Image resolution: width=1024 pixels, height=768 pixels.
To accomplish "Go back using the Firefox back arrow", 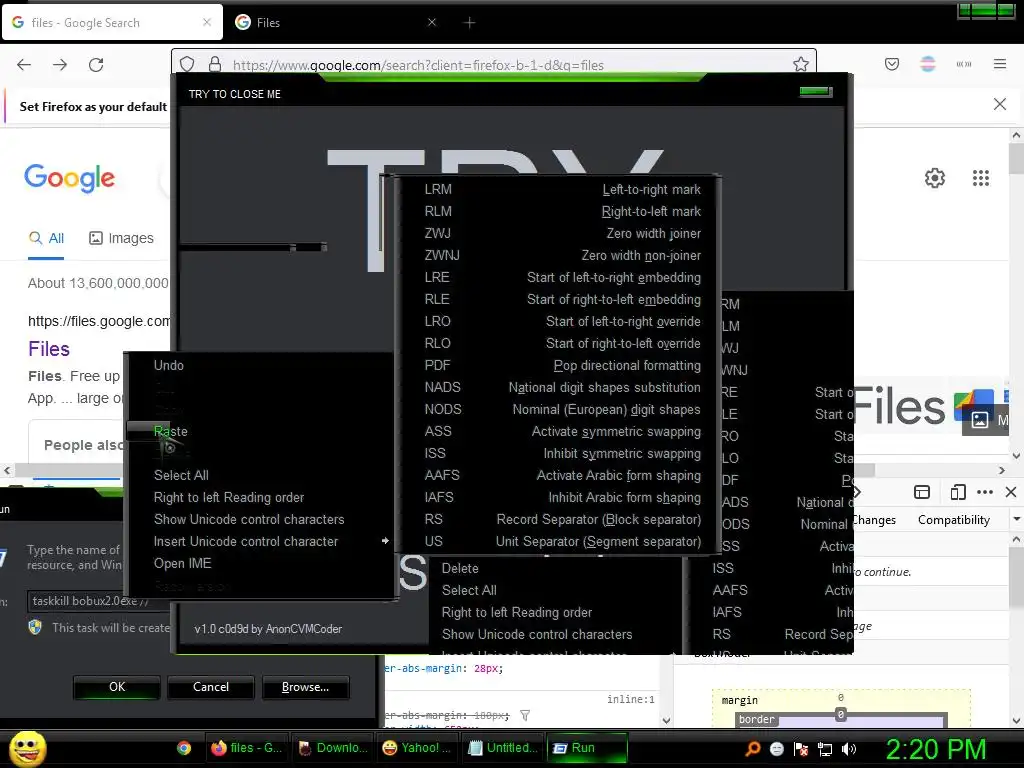I will 24,65.
